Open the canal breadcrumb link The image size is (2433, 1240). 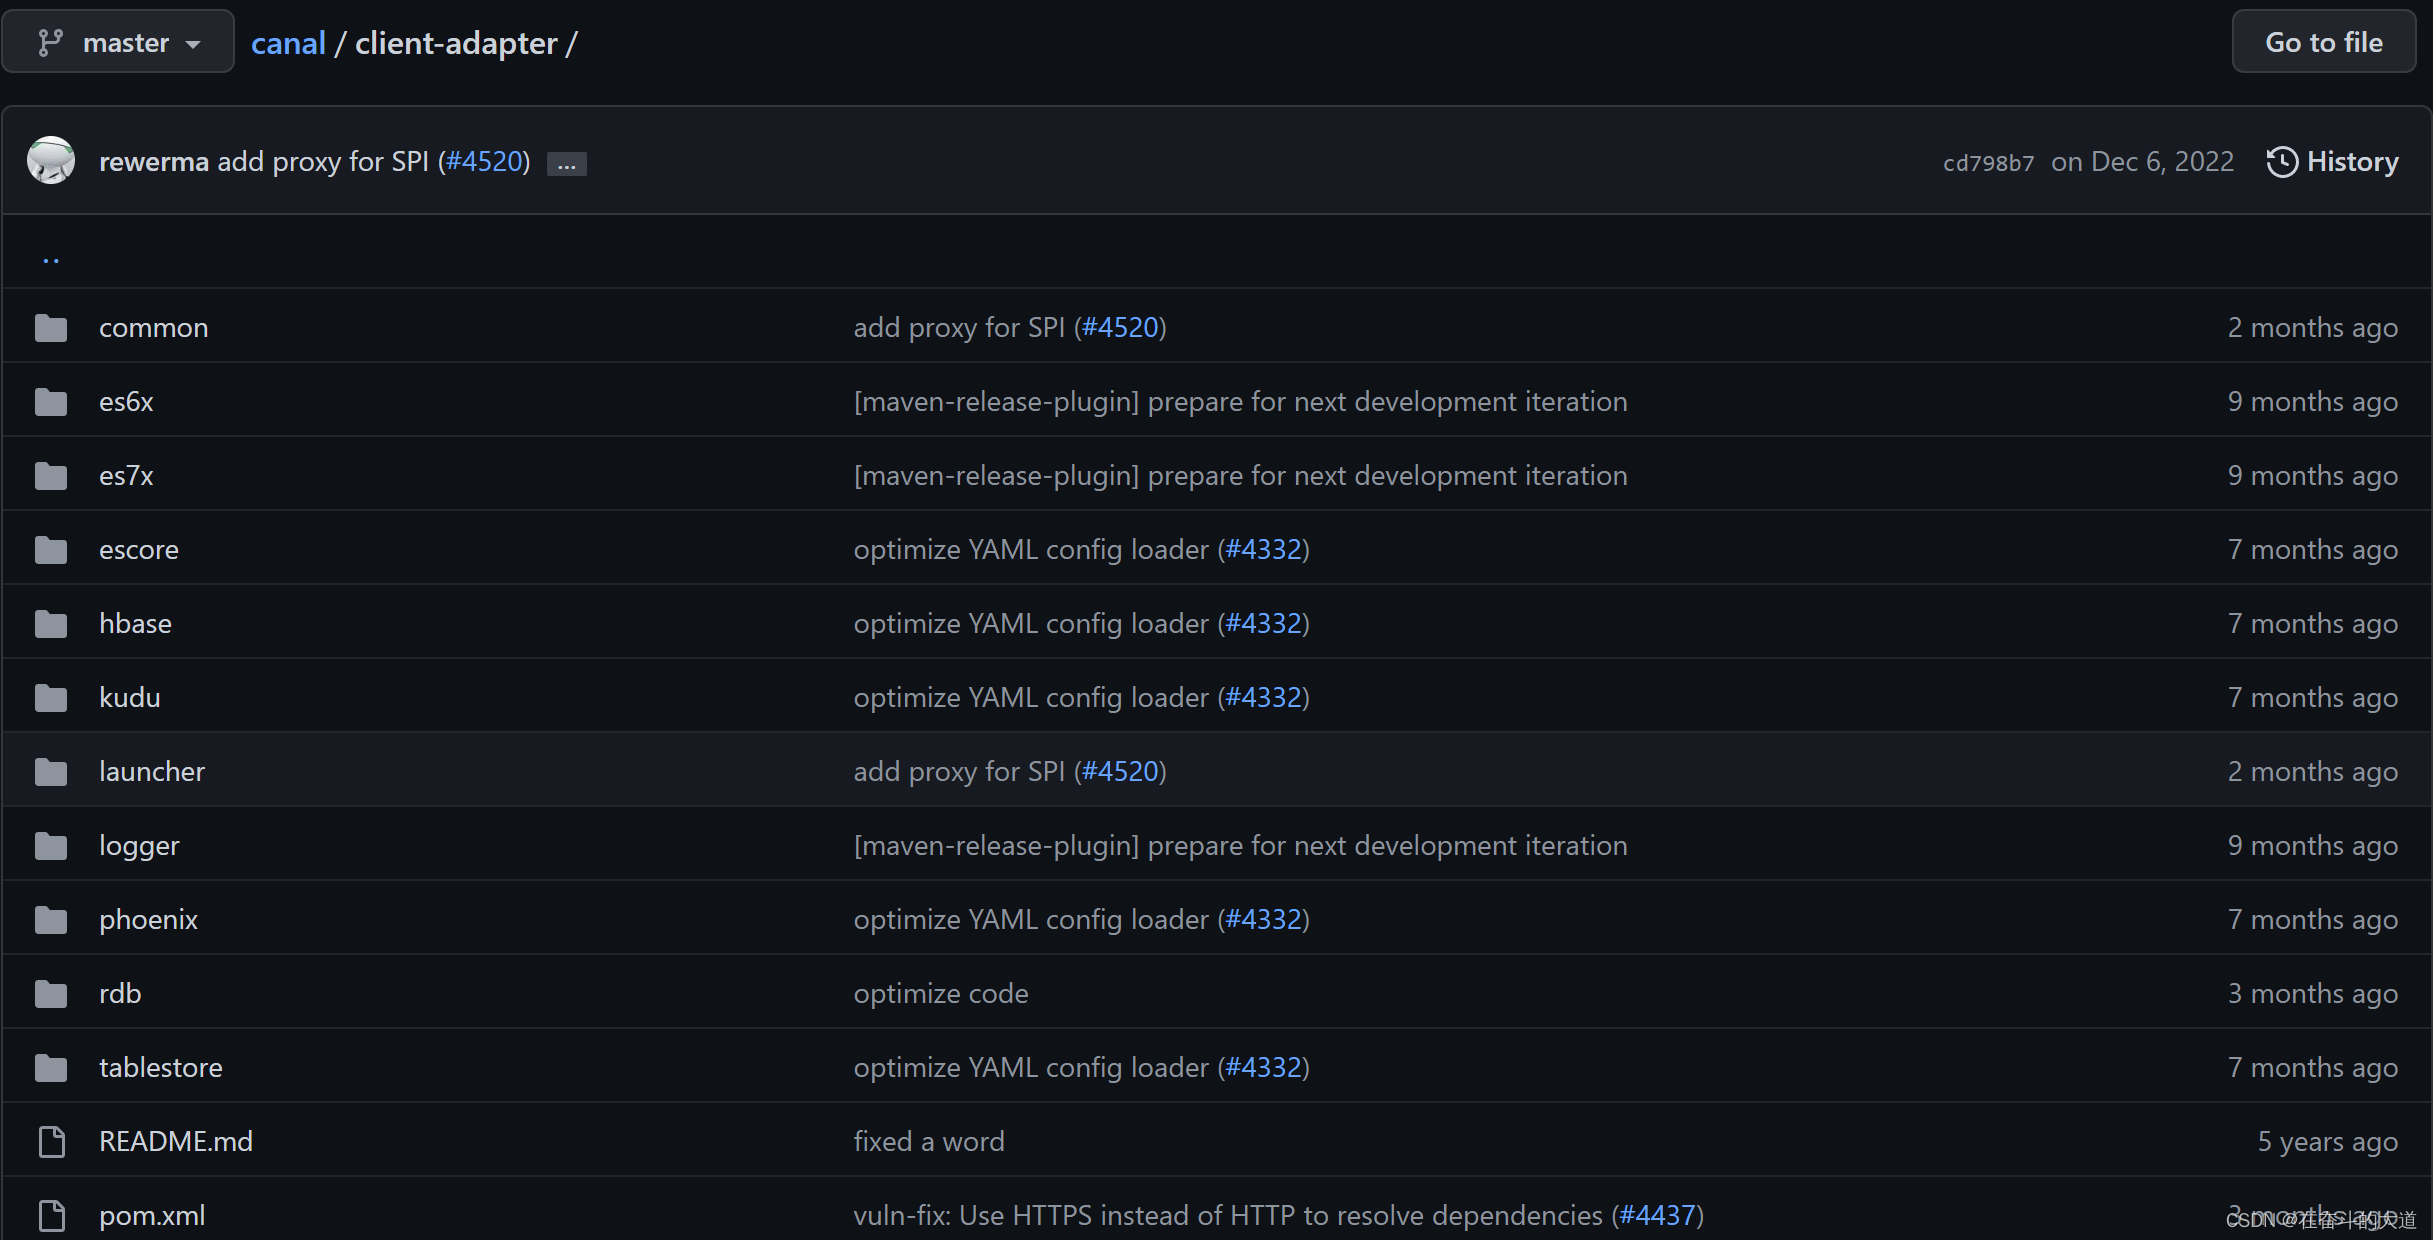coord(288,43)
